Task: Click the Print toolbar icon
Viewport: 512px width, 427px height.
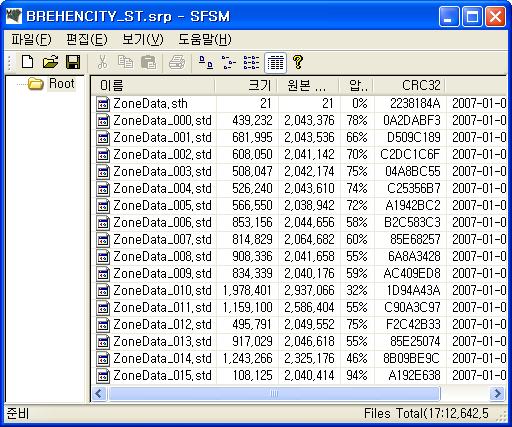Action: click(177, 62)
